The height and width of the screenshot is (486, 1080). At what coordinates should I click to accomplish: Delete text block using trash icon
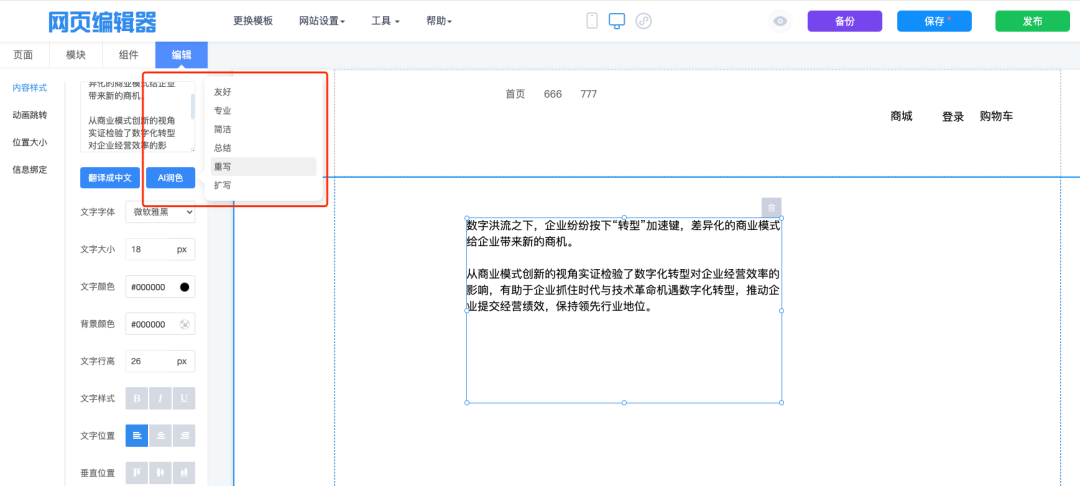click(x=771, y=207)
